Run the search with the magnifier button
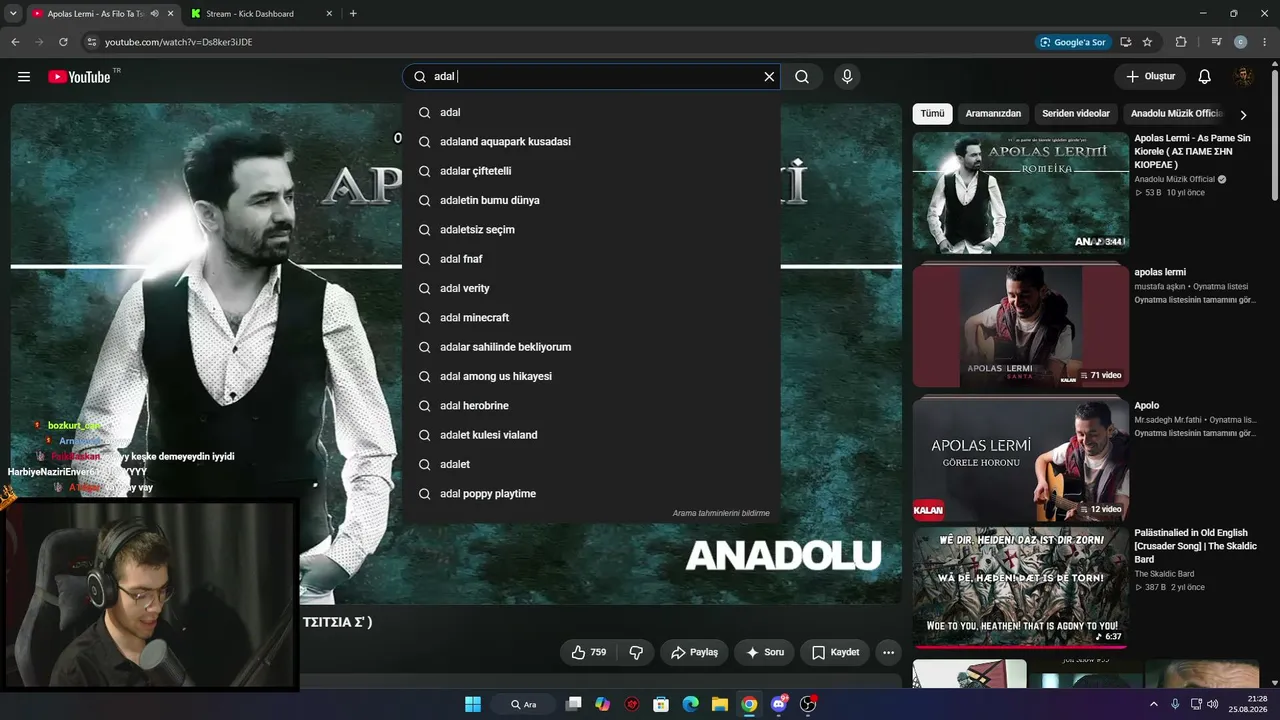Screen dimensions: 1280x720 coord(802,77)
